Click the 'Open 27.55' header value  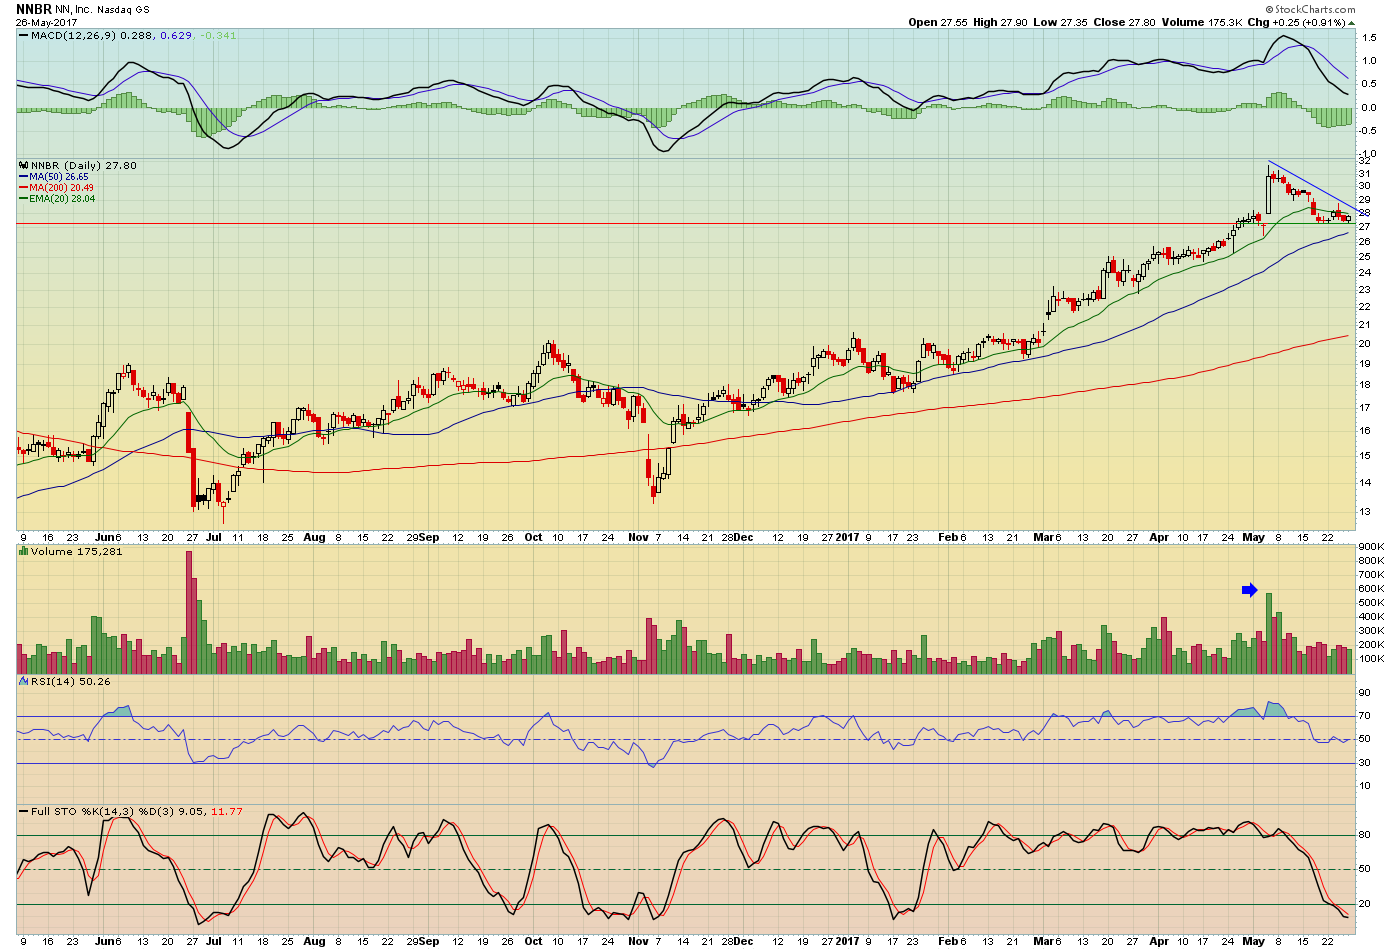pyautogui.click(x=938, y=22)
